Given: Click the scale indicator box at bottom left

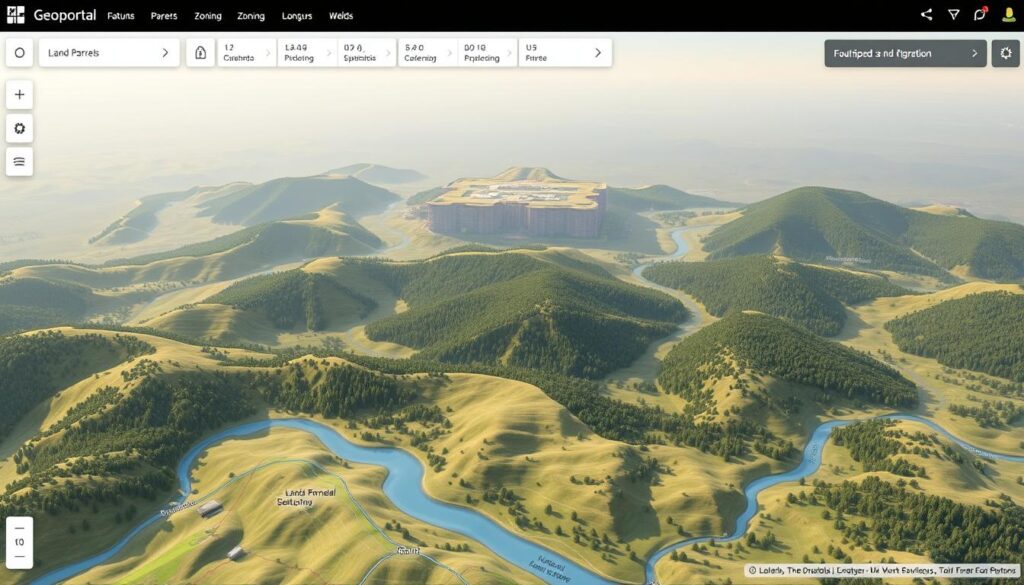Looking at the screenshot, I should pos(19,543).
